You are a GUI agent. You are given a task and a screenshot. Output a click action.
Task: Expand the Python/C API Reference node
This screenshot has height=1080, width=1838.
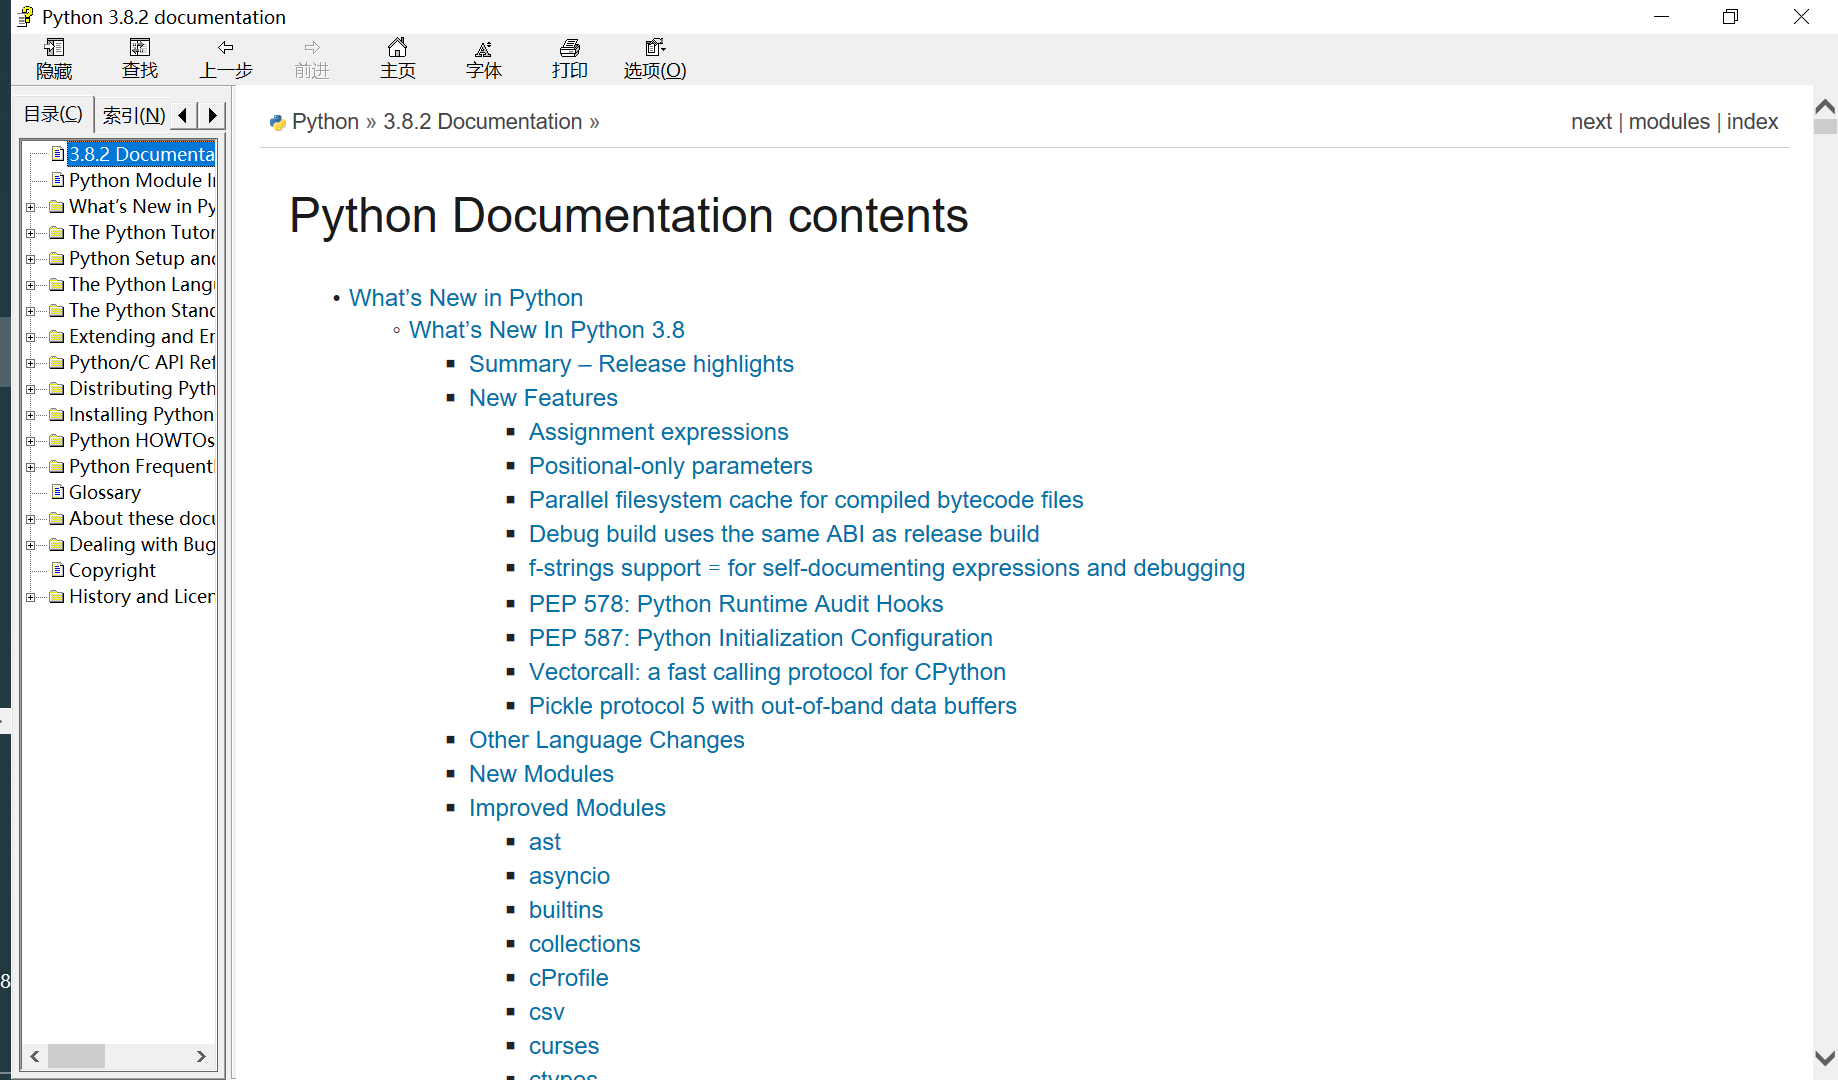(x=31, y=363)
